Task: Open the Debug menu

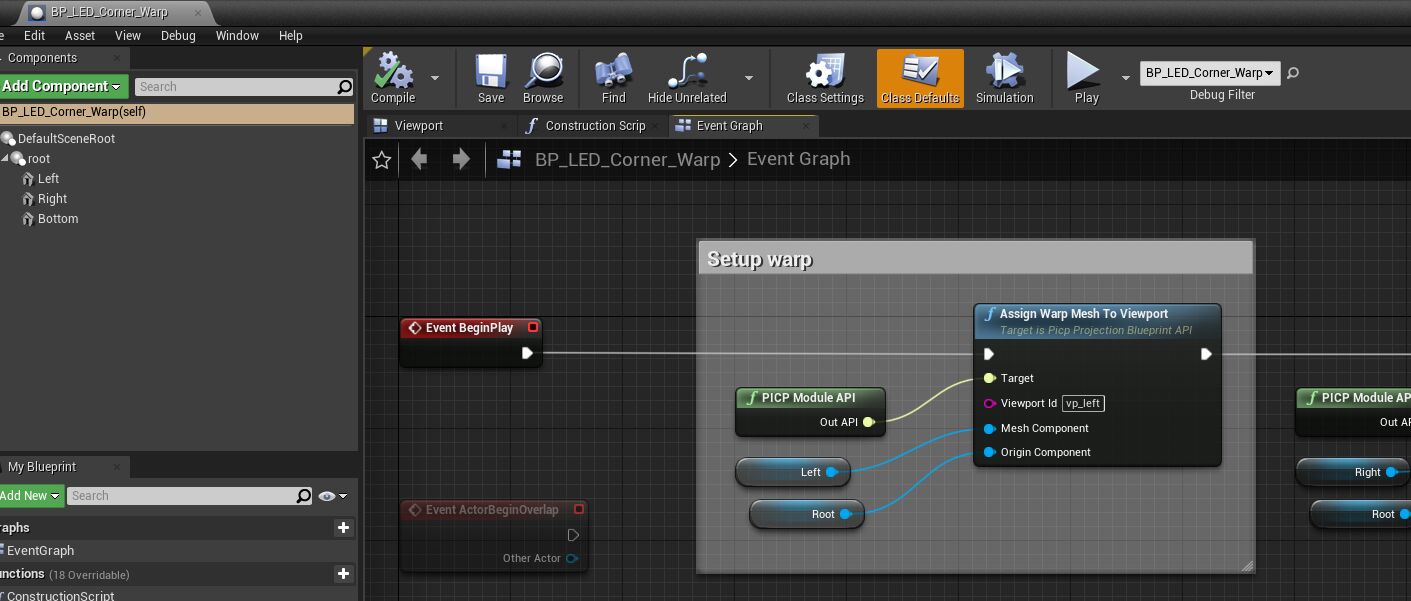Action: pos(178,35)
